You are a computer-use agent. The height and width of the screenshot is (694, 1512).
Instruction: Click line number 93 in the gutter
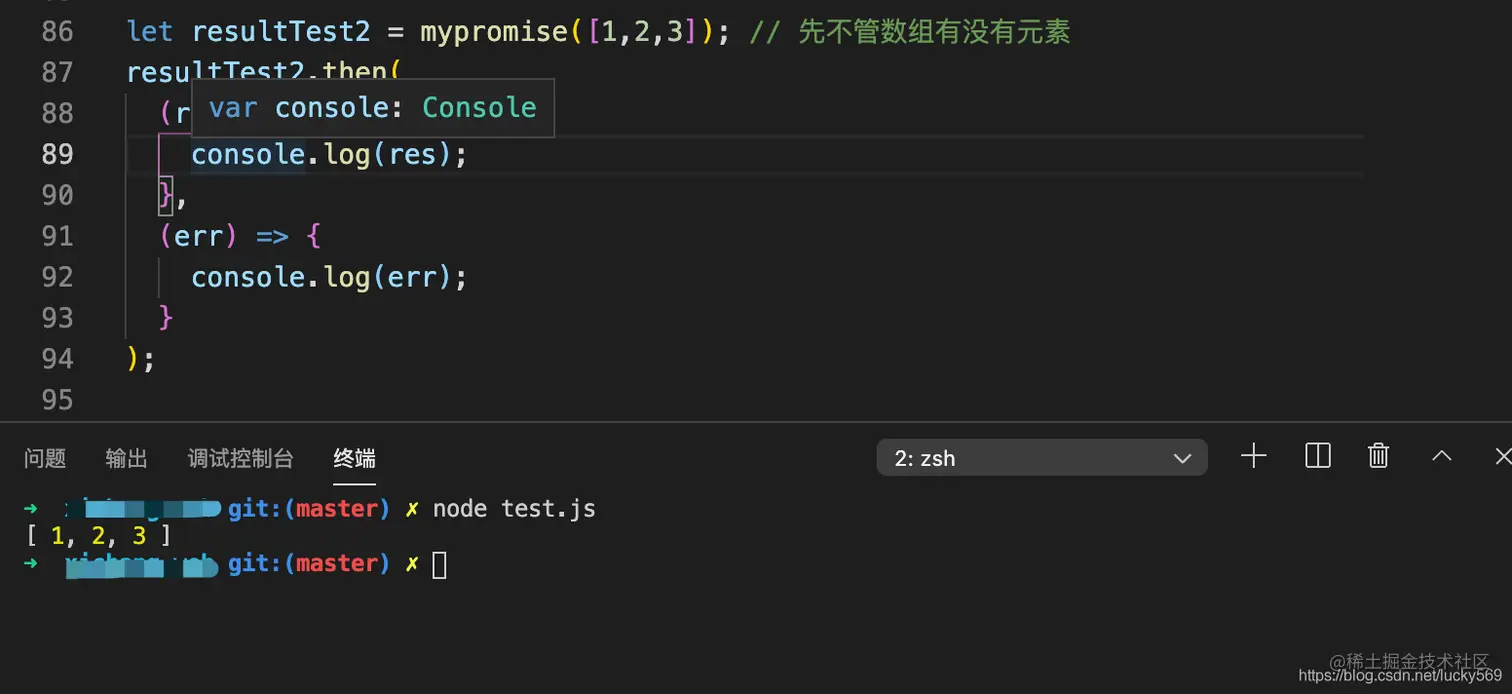(x=58, y=318)
